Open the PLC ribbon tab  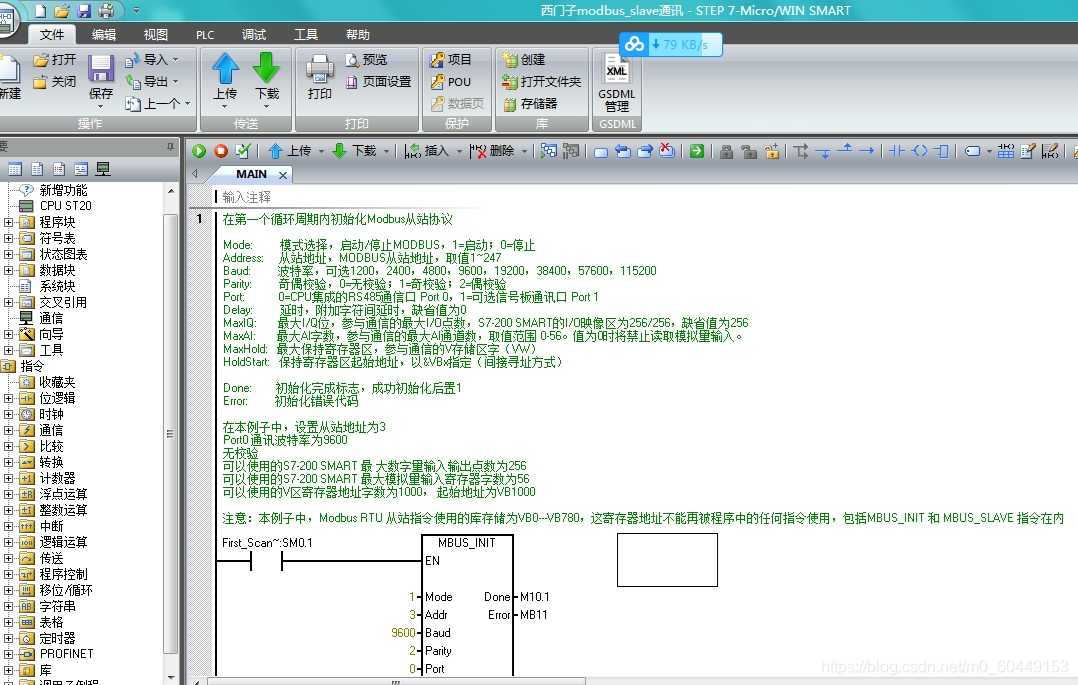click(205, 34)
